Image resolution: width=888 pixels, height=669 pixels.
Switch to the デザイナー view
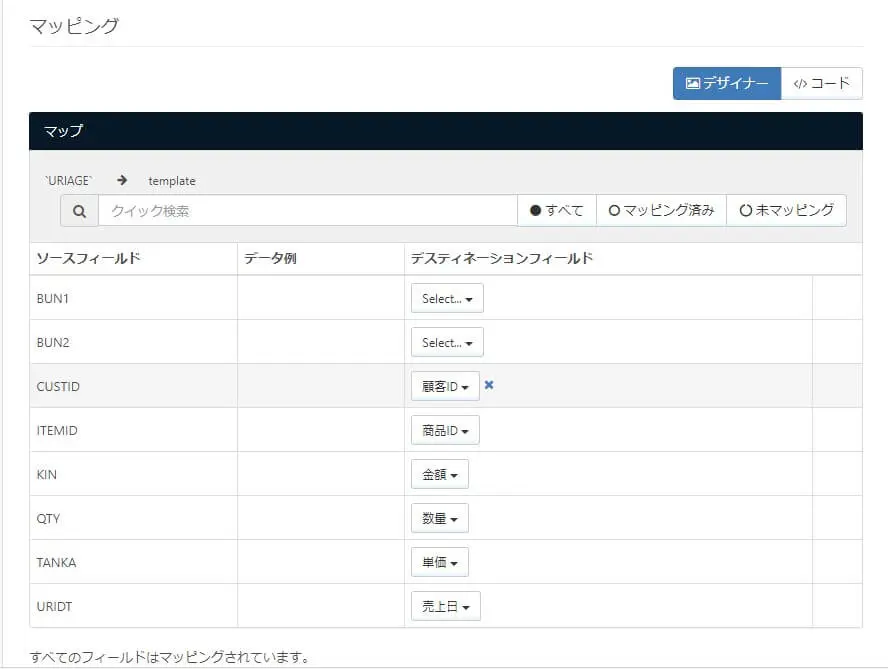click(727, 83)
